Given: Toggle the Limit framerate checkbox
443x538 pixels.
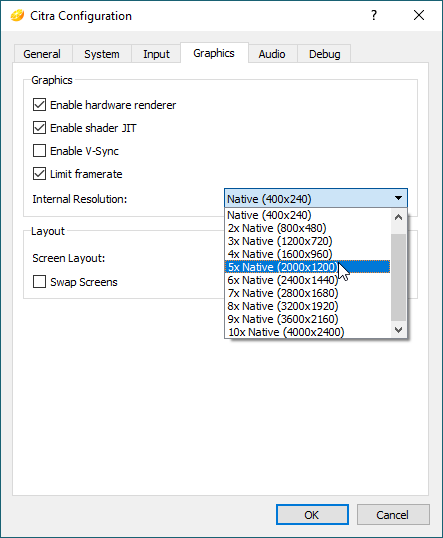Looking at the screenshot, I should click(x=39, y=174).
